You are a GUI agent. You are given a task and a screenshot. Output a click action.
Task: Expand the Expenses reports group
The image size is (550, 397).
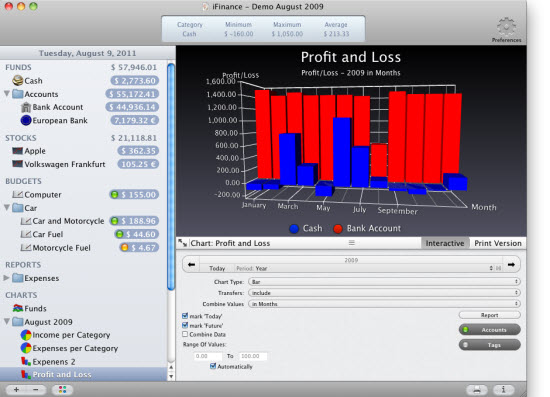[x=6, y=278]
